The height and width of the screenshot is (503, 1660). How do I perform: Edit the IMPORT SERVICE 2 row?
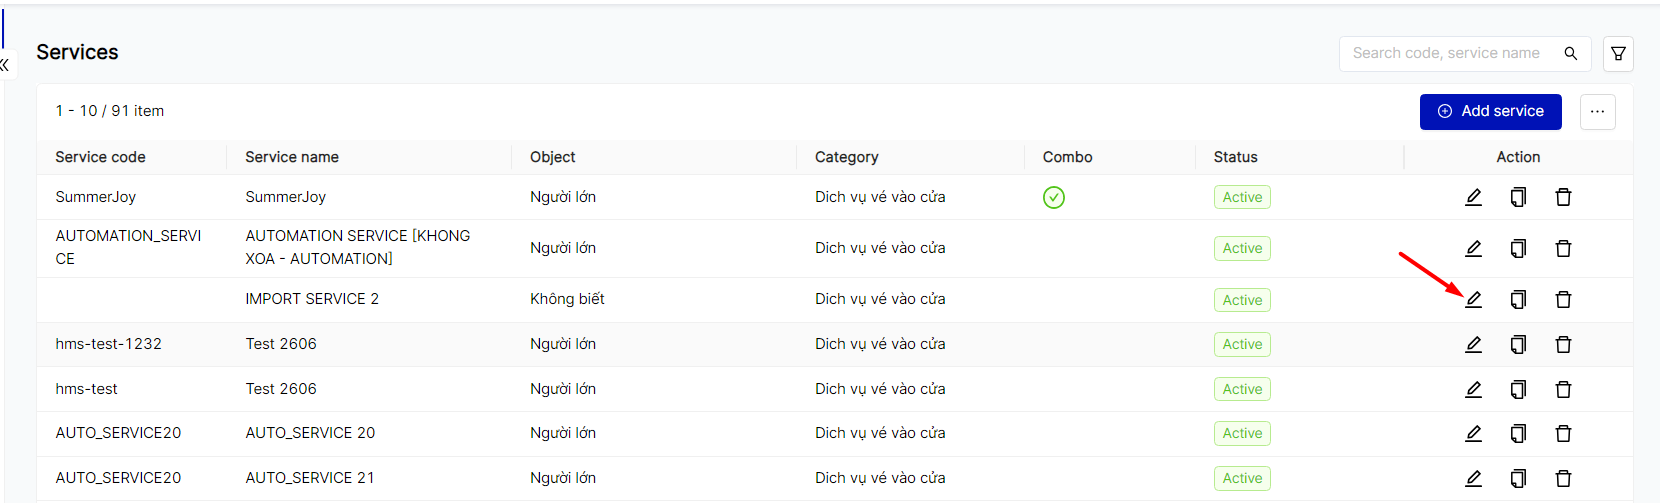(1473, 299)
